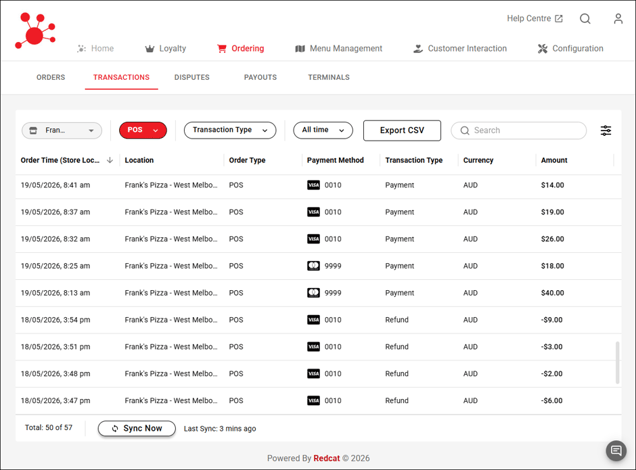
Task: Switch to the Orders tab
Action: tap(51, 77)
